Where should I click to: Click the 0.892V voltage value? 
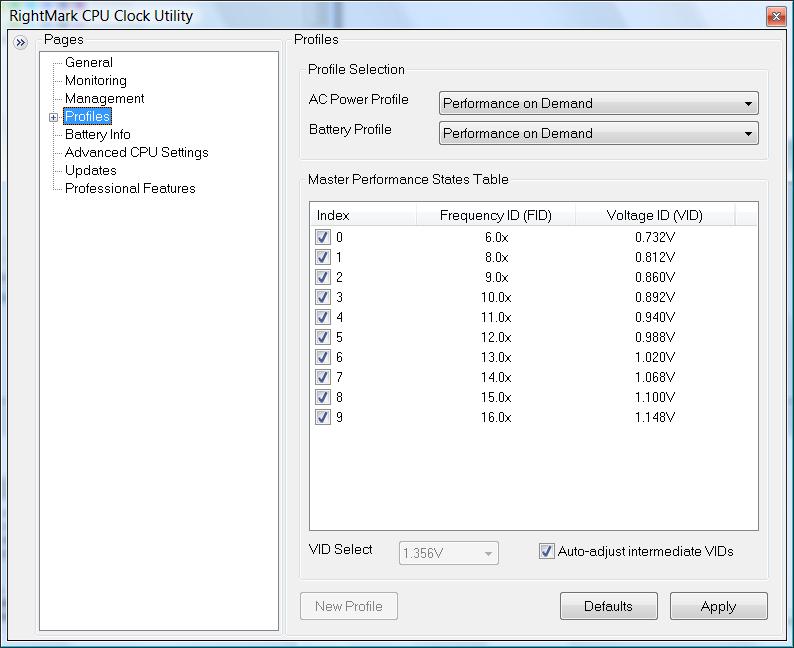[655, 297]
